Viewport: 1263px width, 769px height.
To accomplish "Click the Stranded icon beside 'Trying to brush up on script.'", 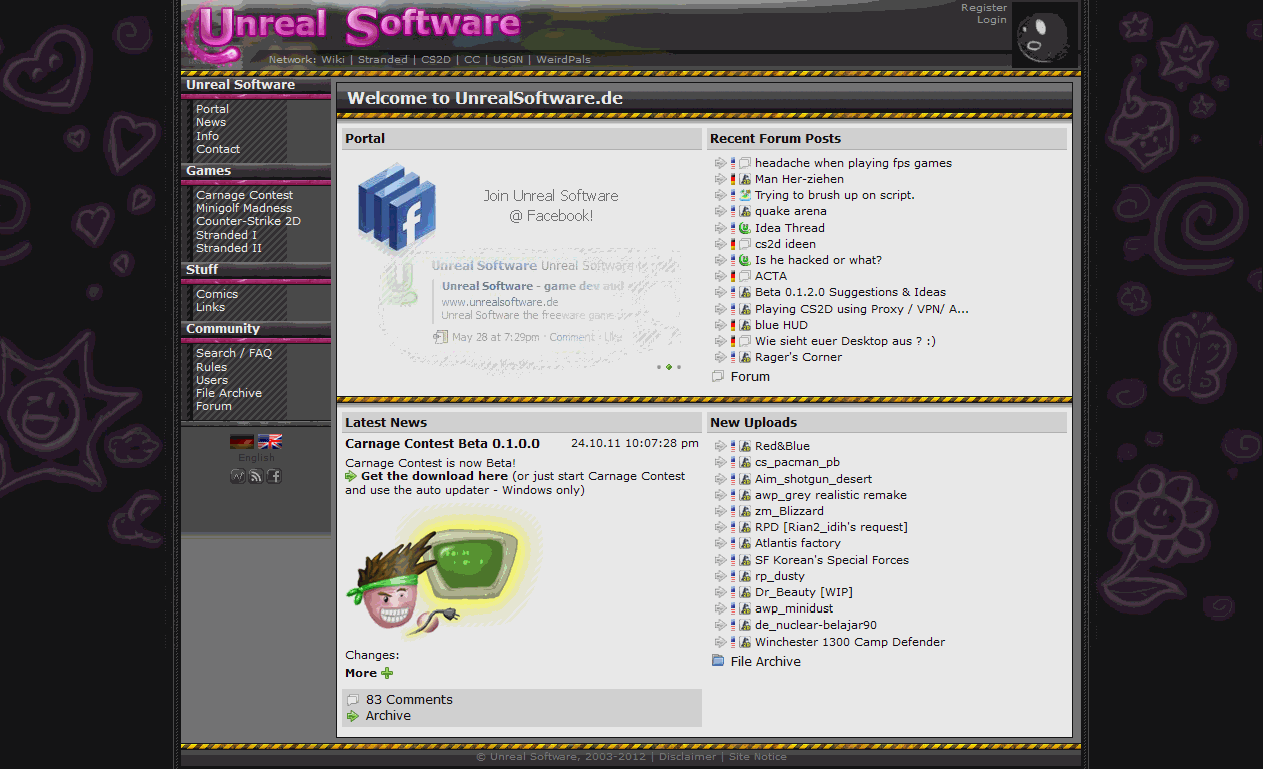I will pos(745,195).
